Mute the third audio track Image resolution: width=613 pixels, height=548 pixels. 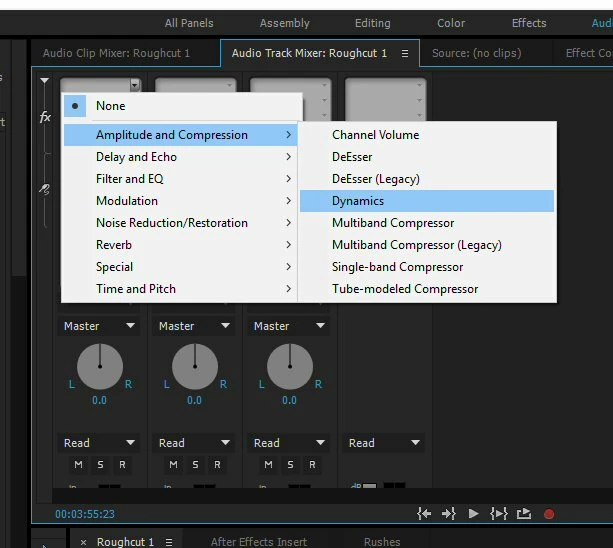268,464
